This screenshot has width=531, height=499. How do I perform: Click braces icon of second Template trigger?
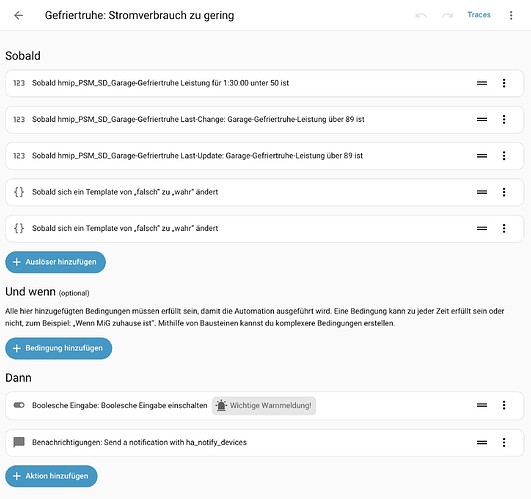[19, 228]
